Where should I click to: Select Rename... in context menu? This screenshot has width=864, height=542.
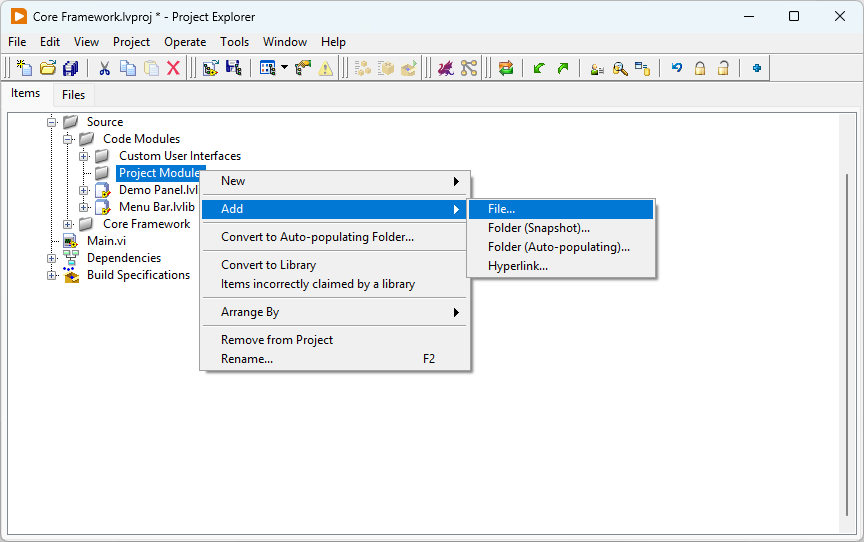coord(334,359)
